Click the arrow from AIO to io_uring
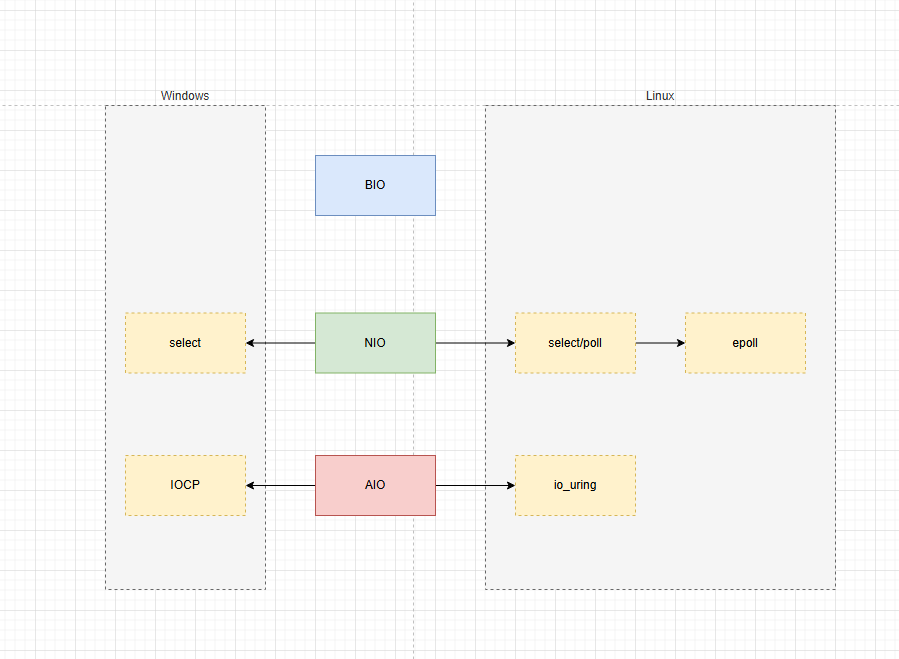899x659 pixels. click(x=475, y=486)
